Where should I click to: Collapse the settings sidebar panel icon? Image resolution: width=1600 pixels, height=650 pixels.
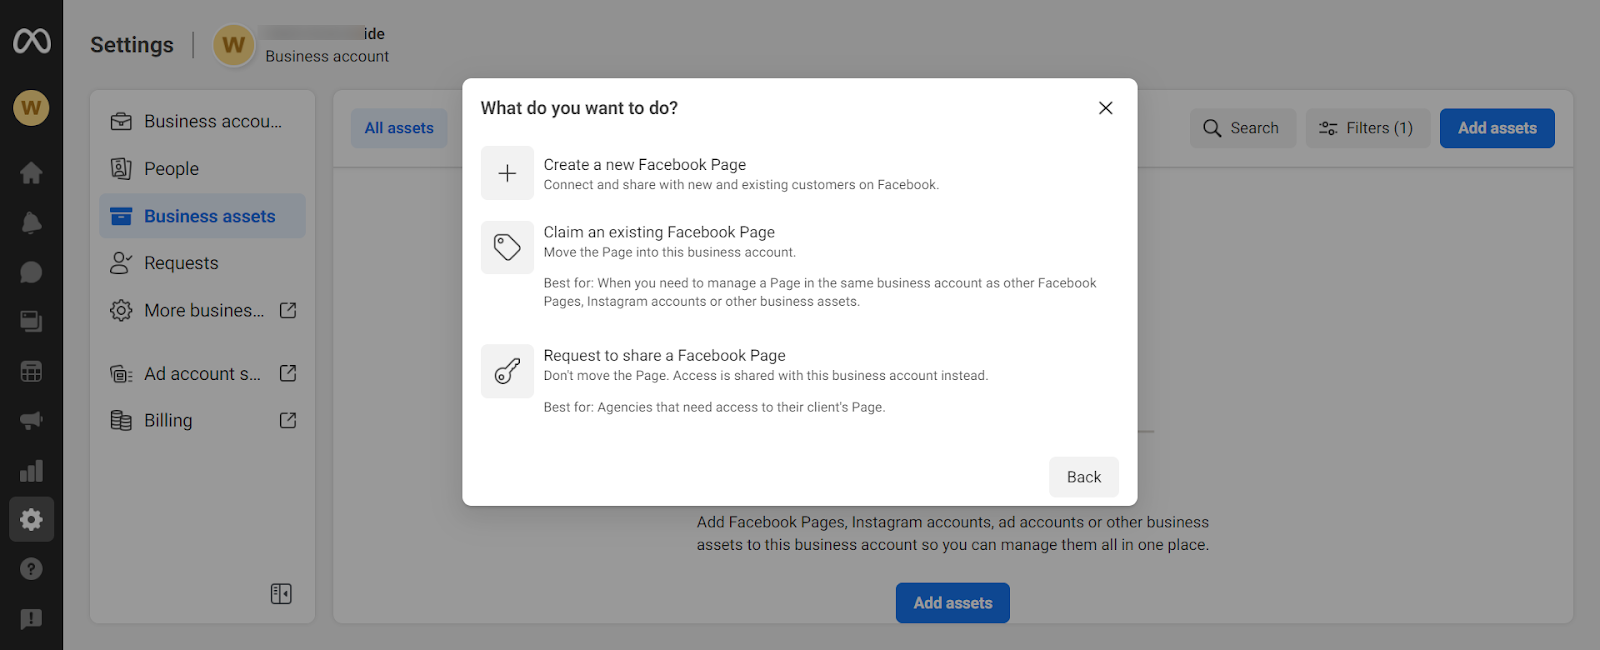click(281, 594)
